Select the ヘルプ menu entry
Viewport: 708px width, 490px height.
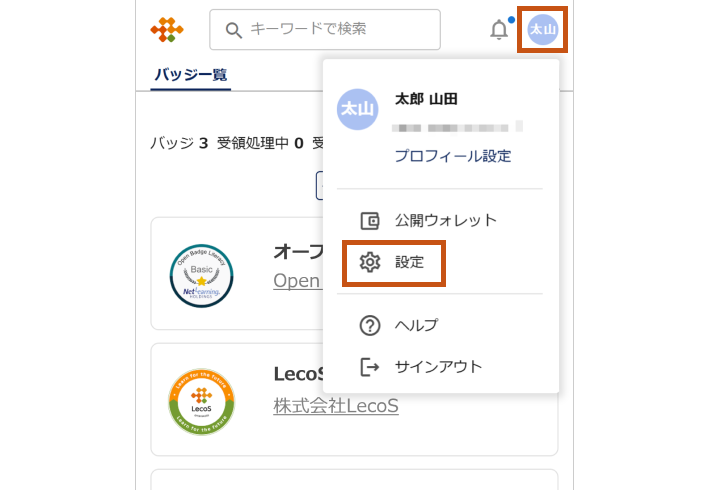(416, 325)
